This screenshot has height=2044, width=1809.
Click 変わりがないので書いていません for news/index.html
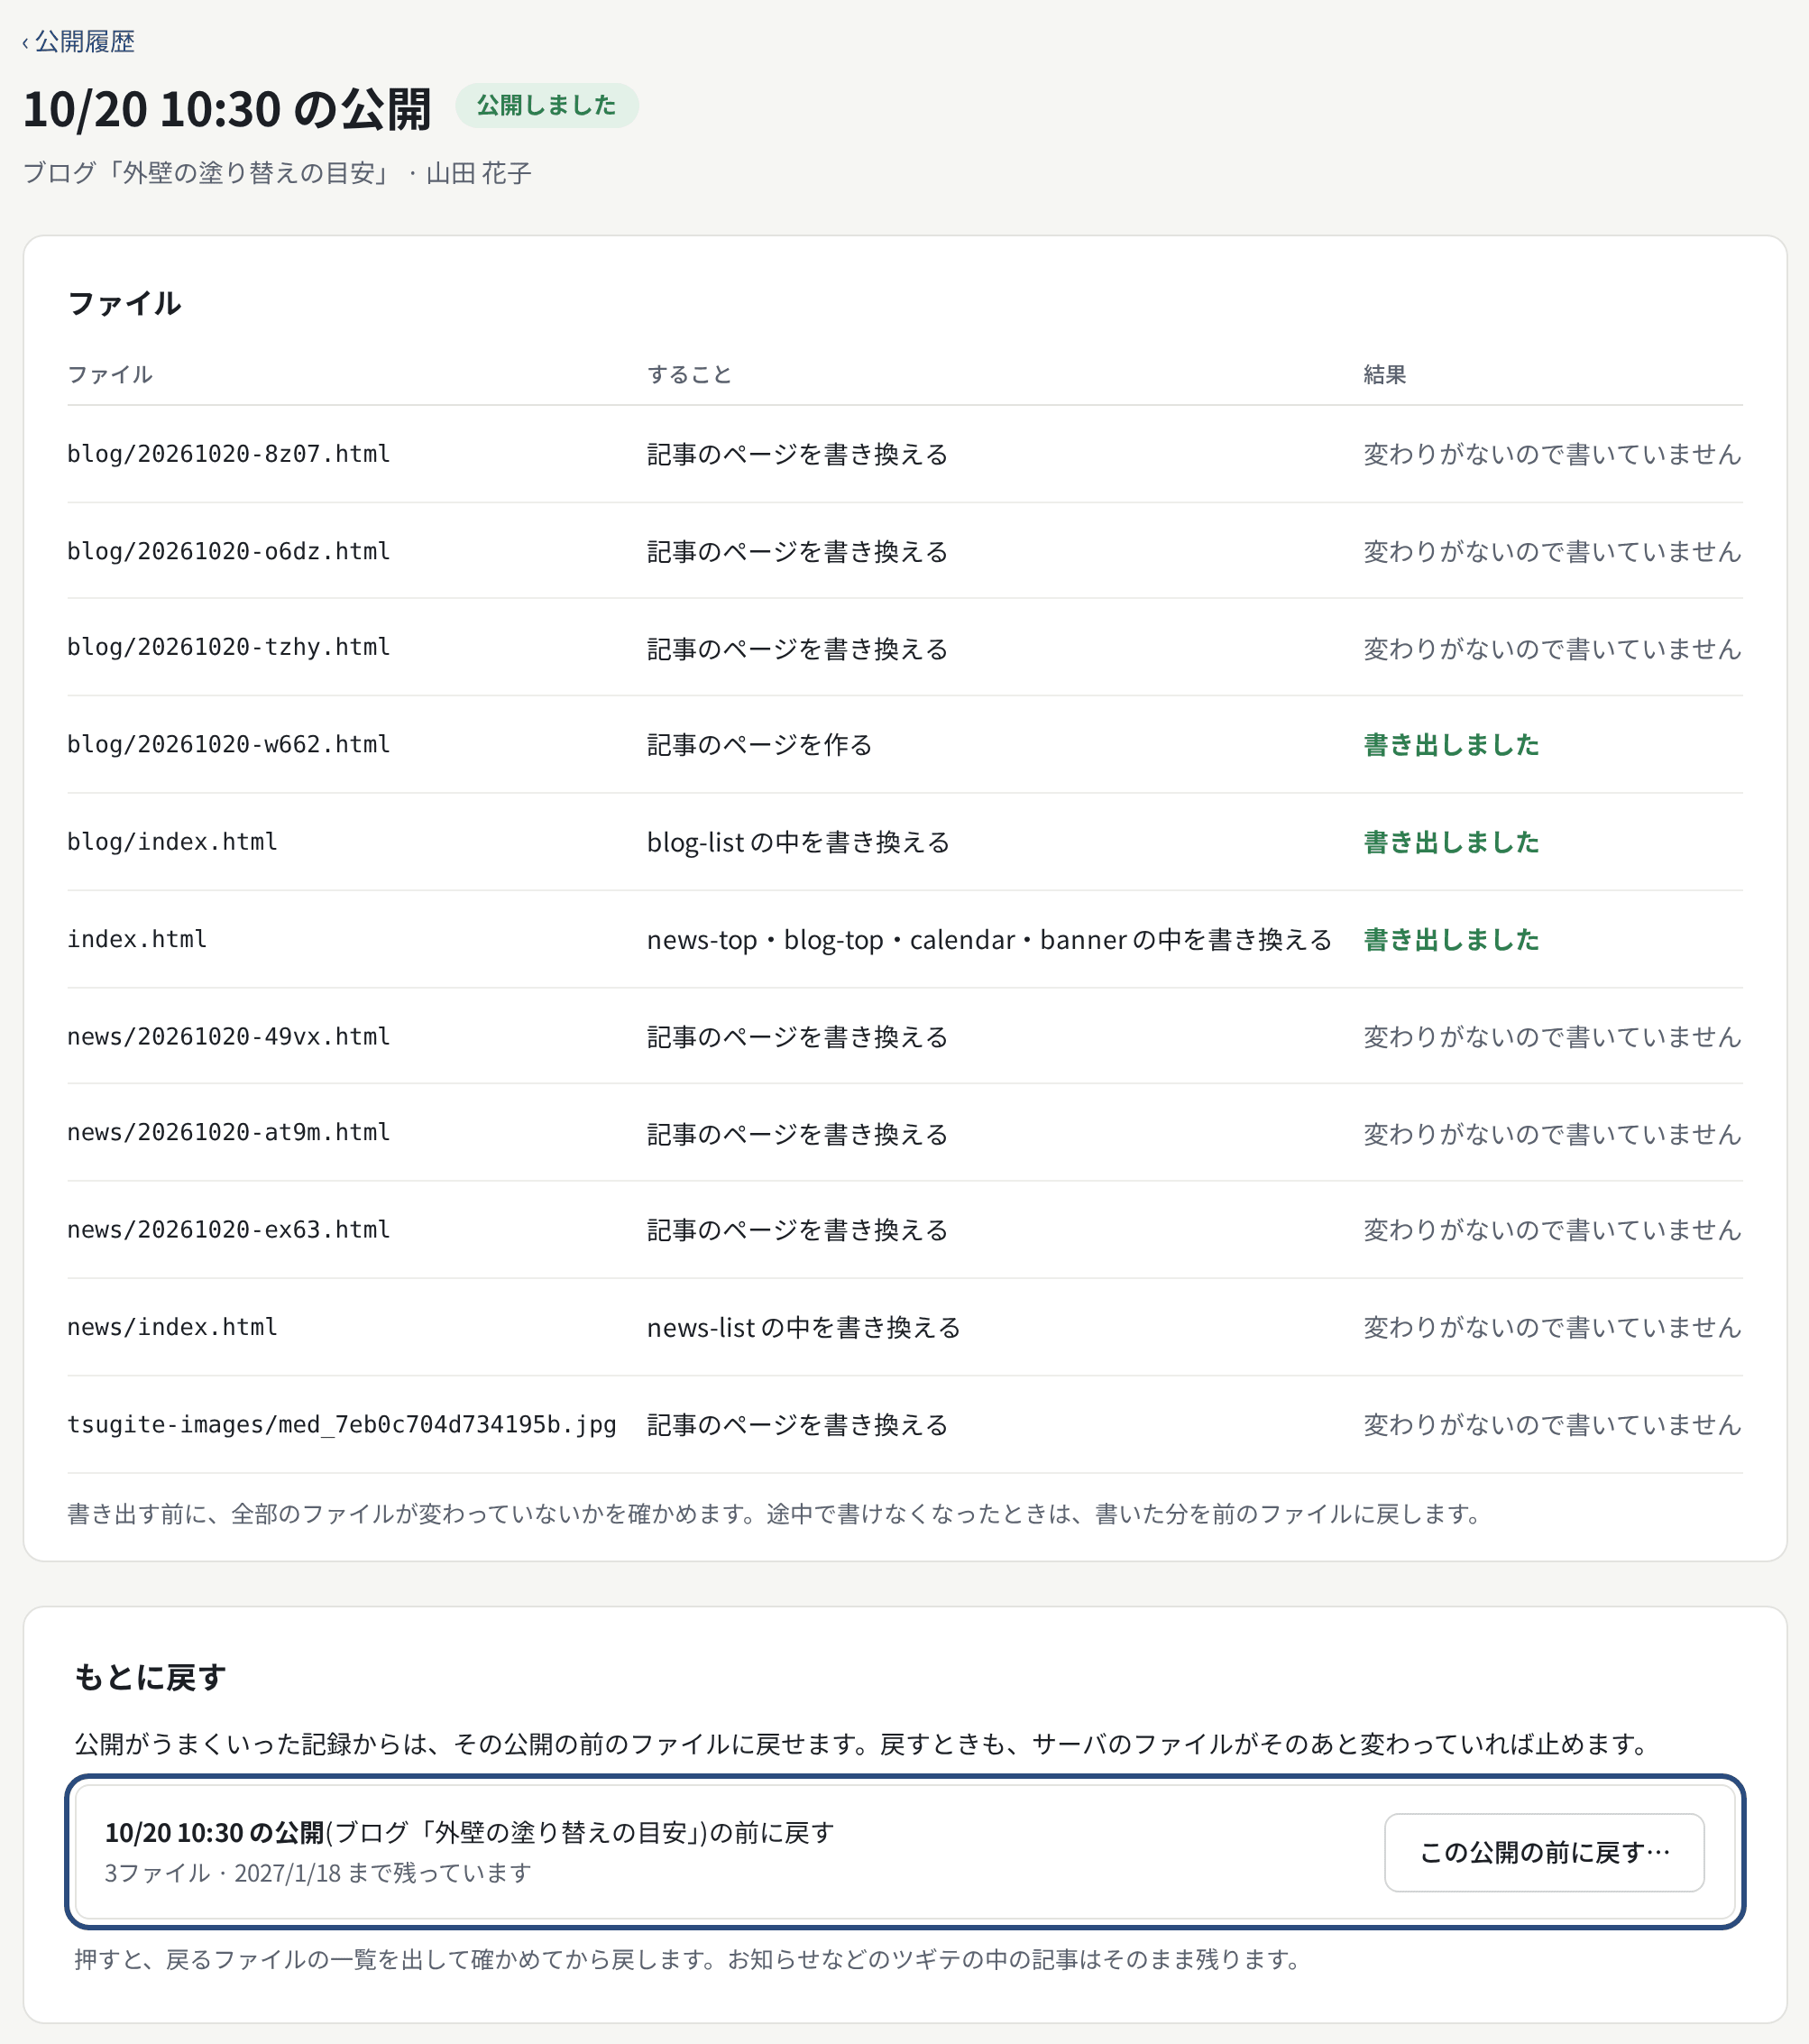pyautogui.click(x=1553, y=1327)
